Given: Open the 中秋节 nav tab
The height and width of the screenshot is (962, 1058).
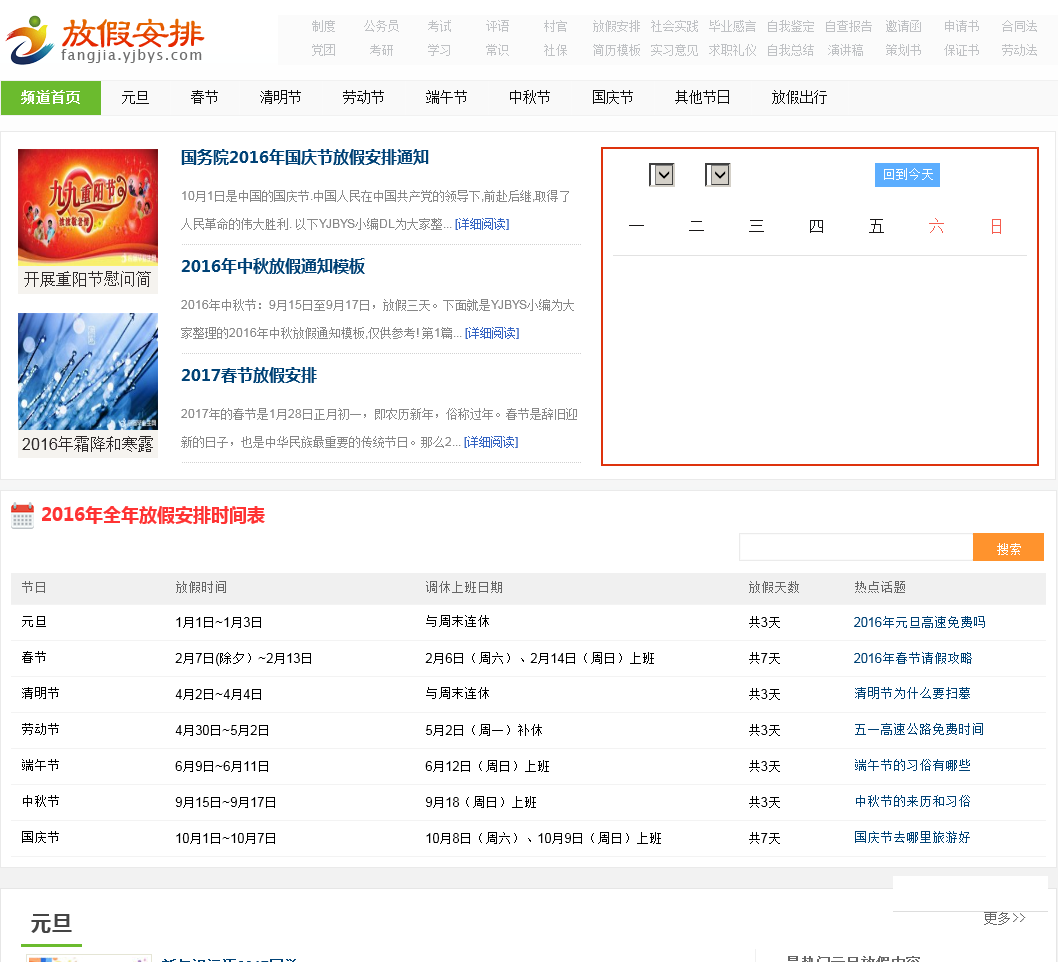Looking at the screenshot, I should click(529, 98).
